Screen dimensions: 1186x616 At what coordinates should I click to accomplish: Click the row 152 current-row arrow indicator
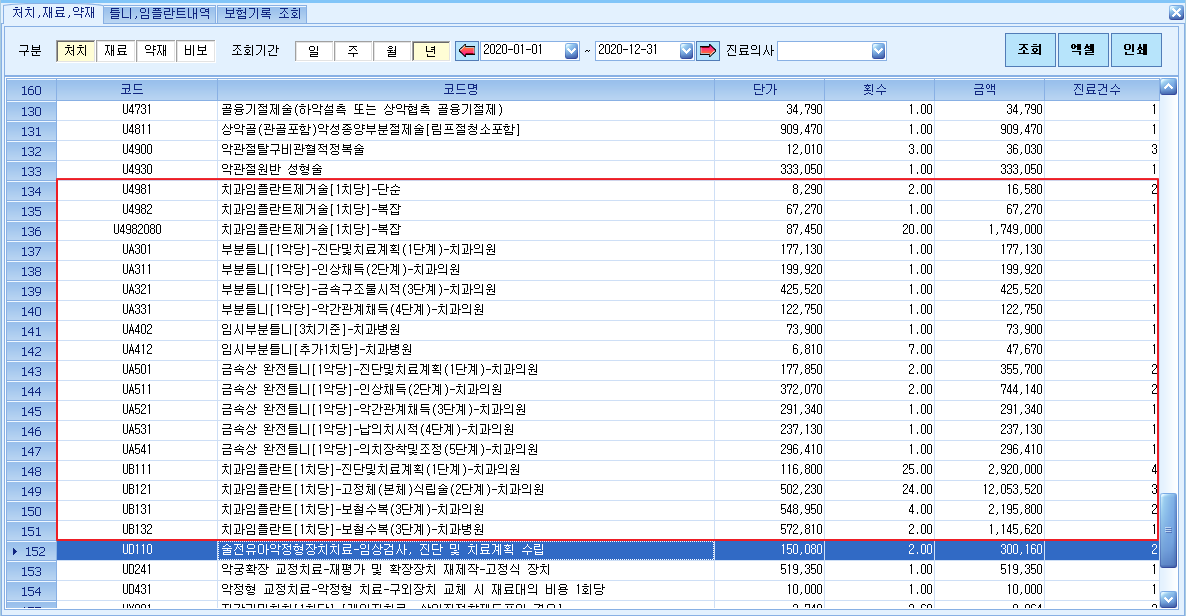pos(15,551)
